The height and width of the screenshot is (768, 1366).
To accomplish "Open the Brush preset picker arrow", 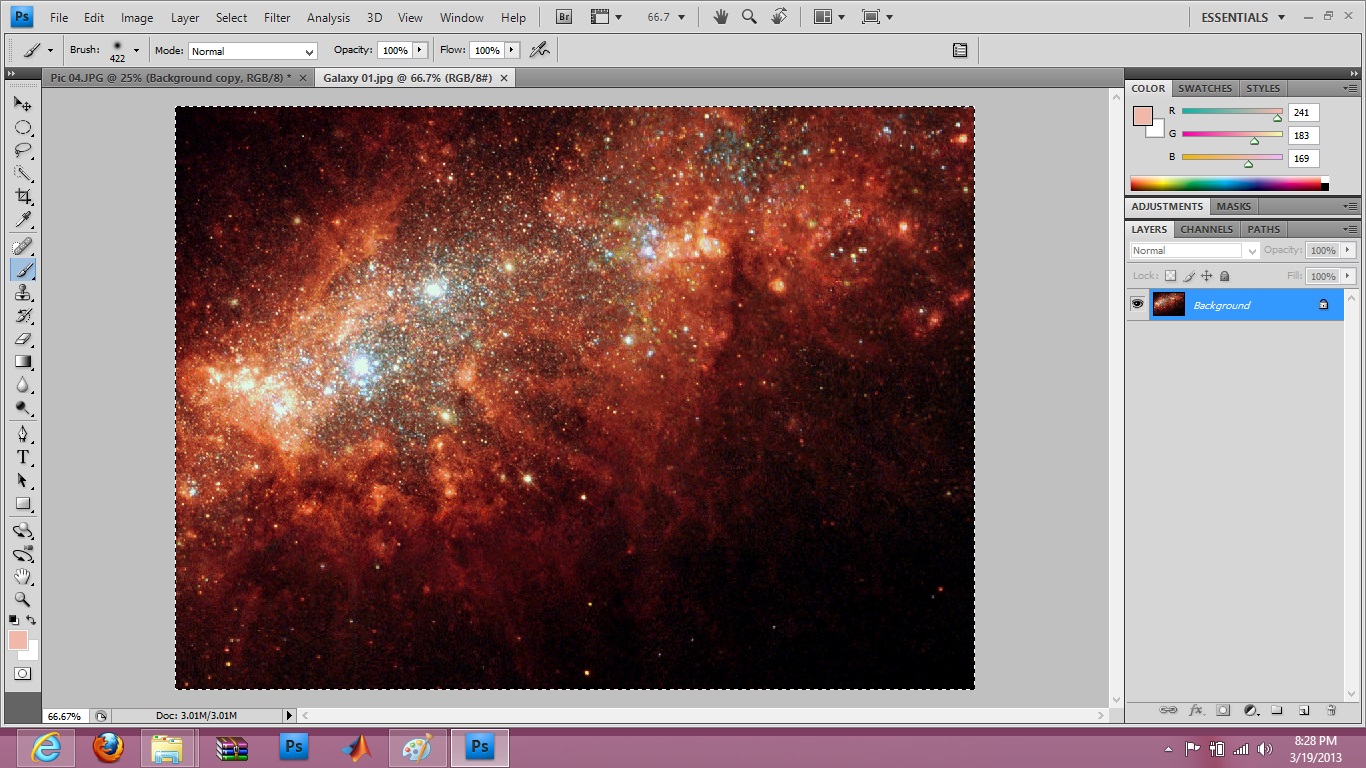I will coord(136,50).
